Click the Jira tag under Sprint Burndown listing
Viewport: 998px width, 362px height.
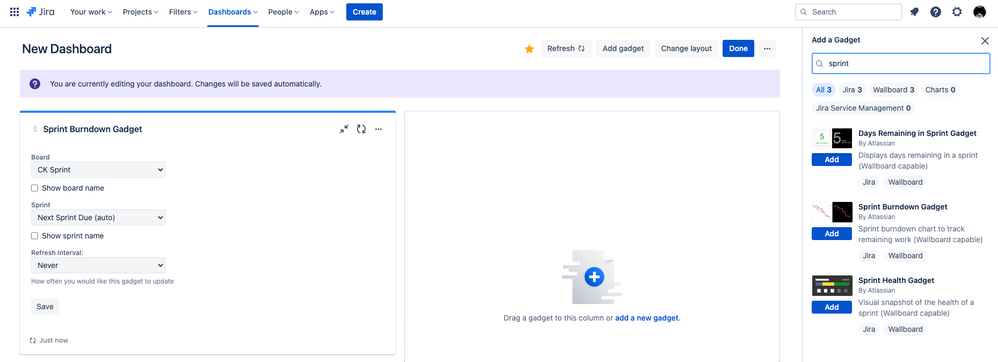pyautogui.click(x=868, y=256)
